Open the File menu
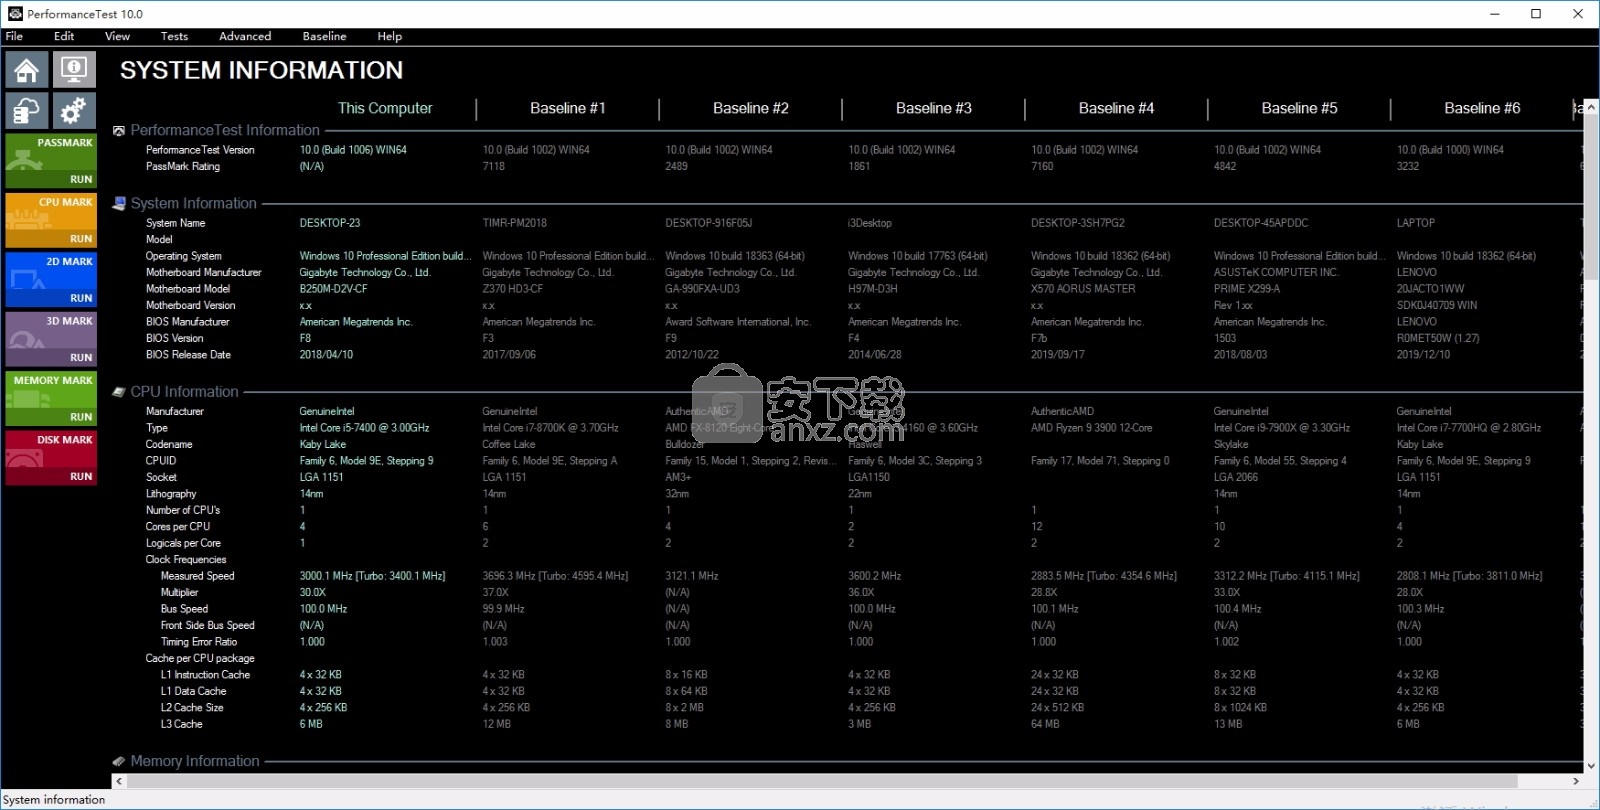This screenshot has width=1600, height=810. point(14,36)
